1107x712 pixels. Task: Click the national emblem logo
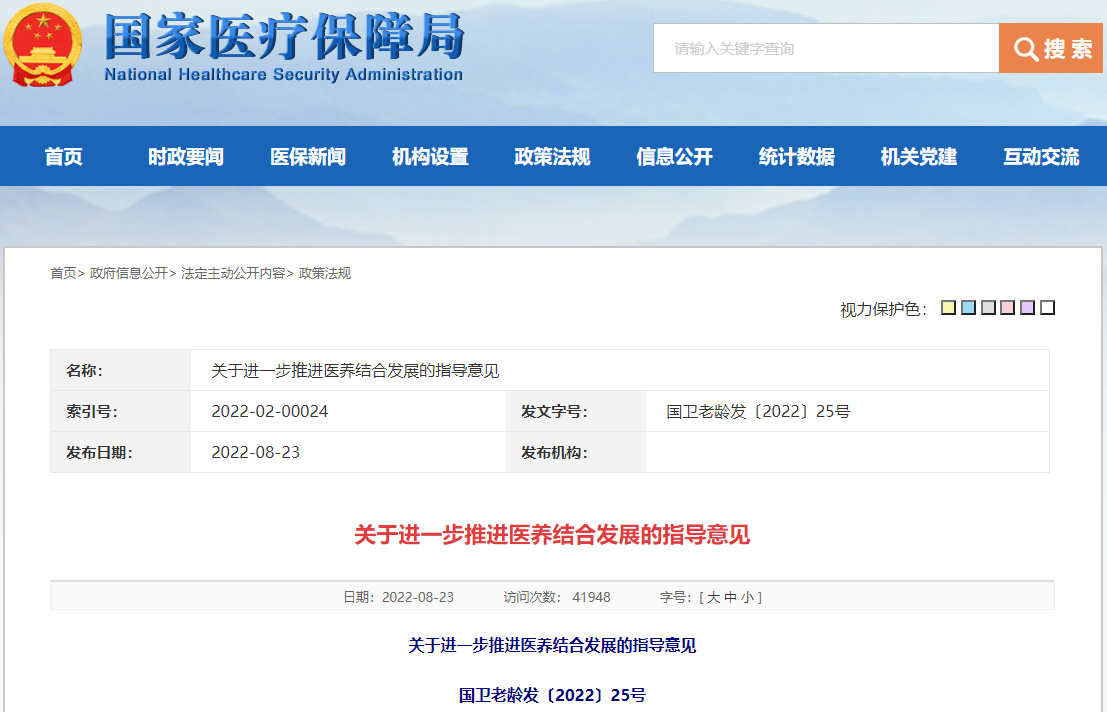click(43, 45)
